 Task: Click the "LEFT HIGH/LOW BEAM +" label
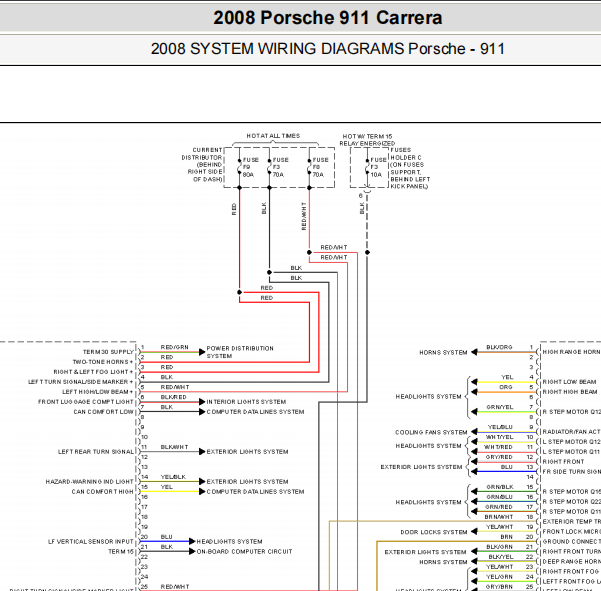tap(98, 392)
